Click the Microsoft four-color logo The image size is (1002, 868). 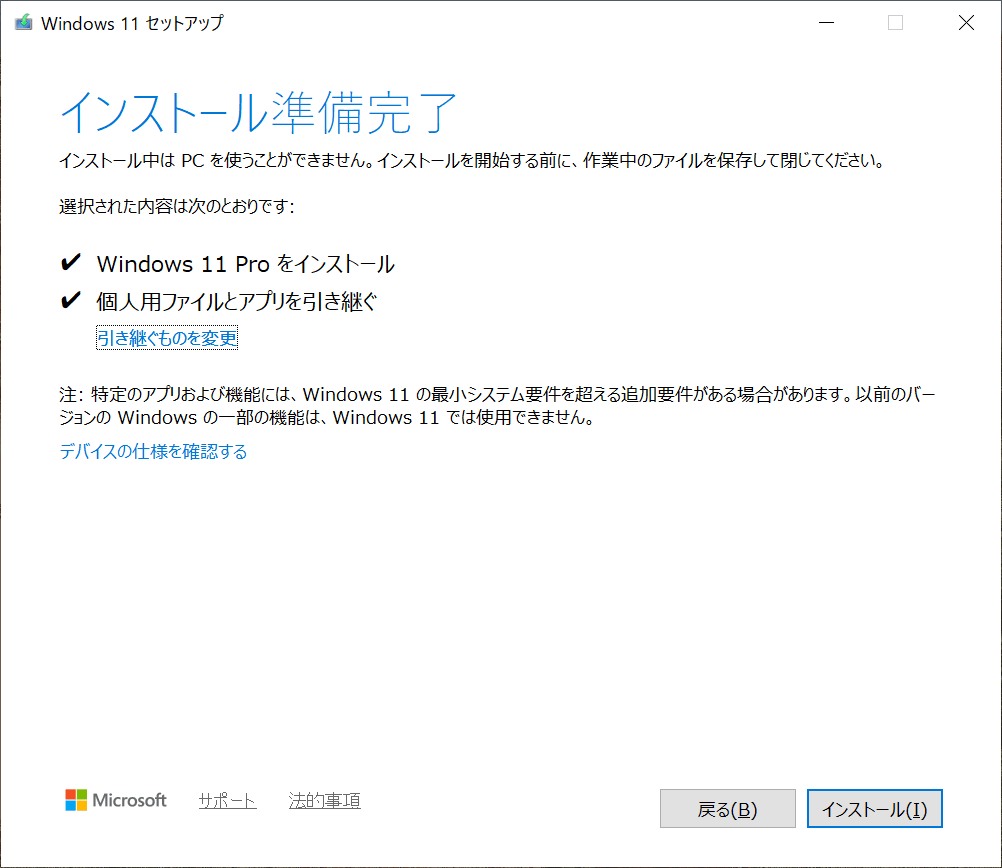(76, 800)
